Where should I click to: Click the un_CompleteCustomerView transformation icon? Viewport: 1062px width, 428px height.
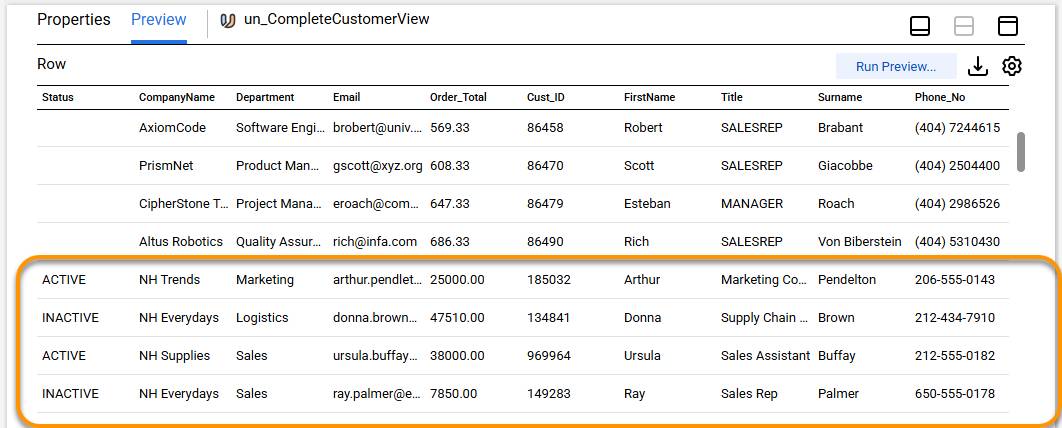click(228, 20)
